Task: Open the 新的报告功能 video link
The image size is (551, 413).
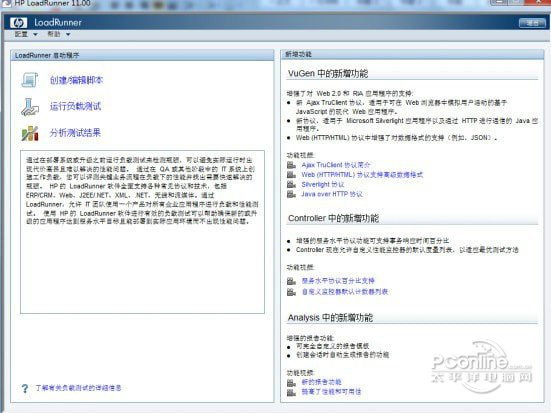Action: [x=321, y=382]
